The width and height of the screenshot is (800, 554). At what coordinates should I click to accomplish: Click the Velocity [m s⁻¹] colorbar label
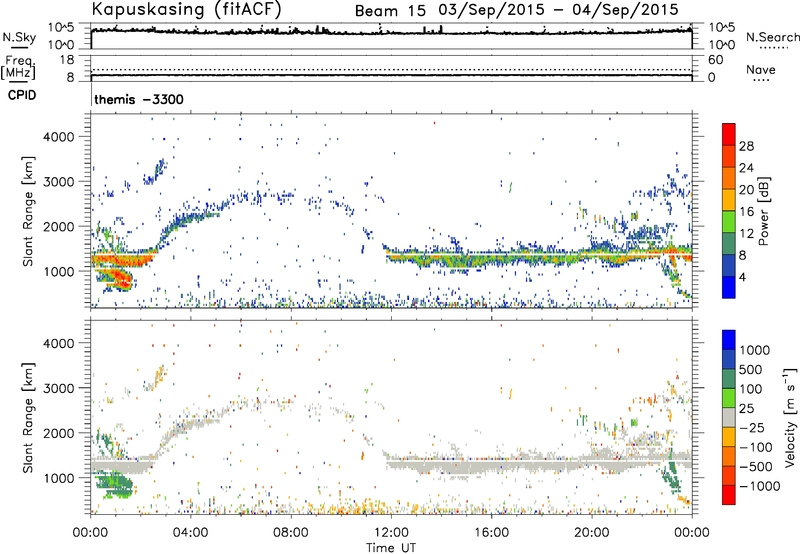[x=789, y=417]
